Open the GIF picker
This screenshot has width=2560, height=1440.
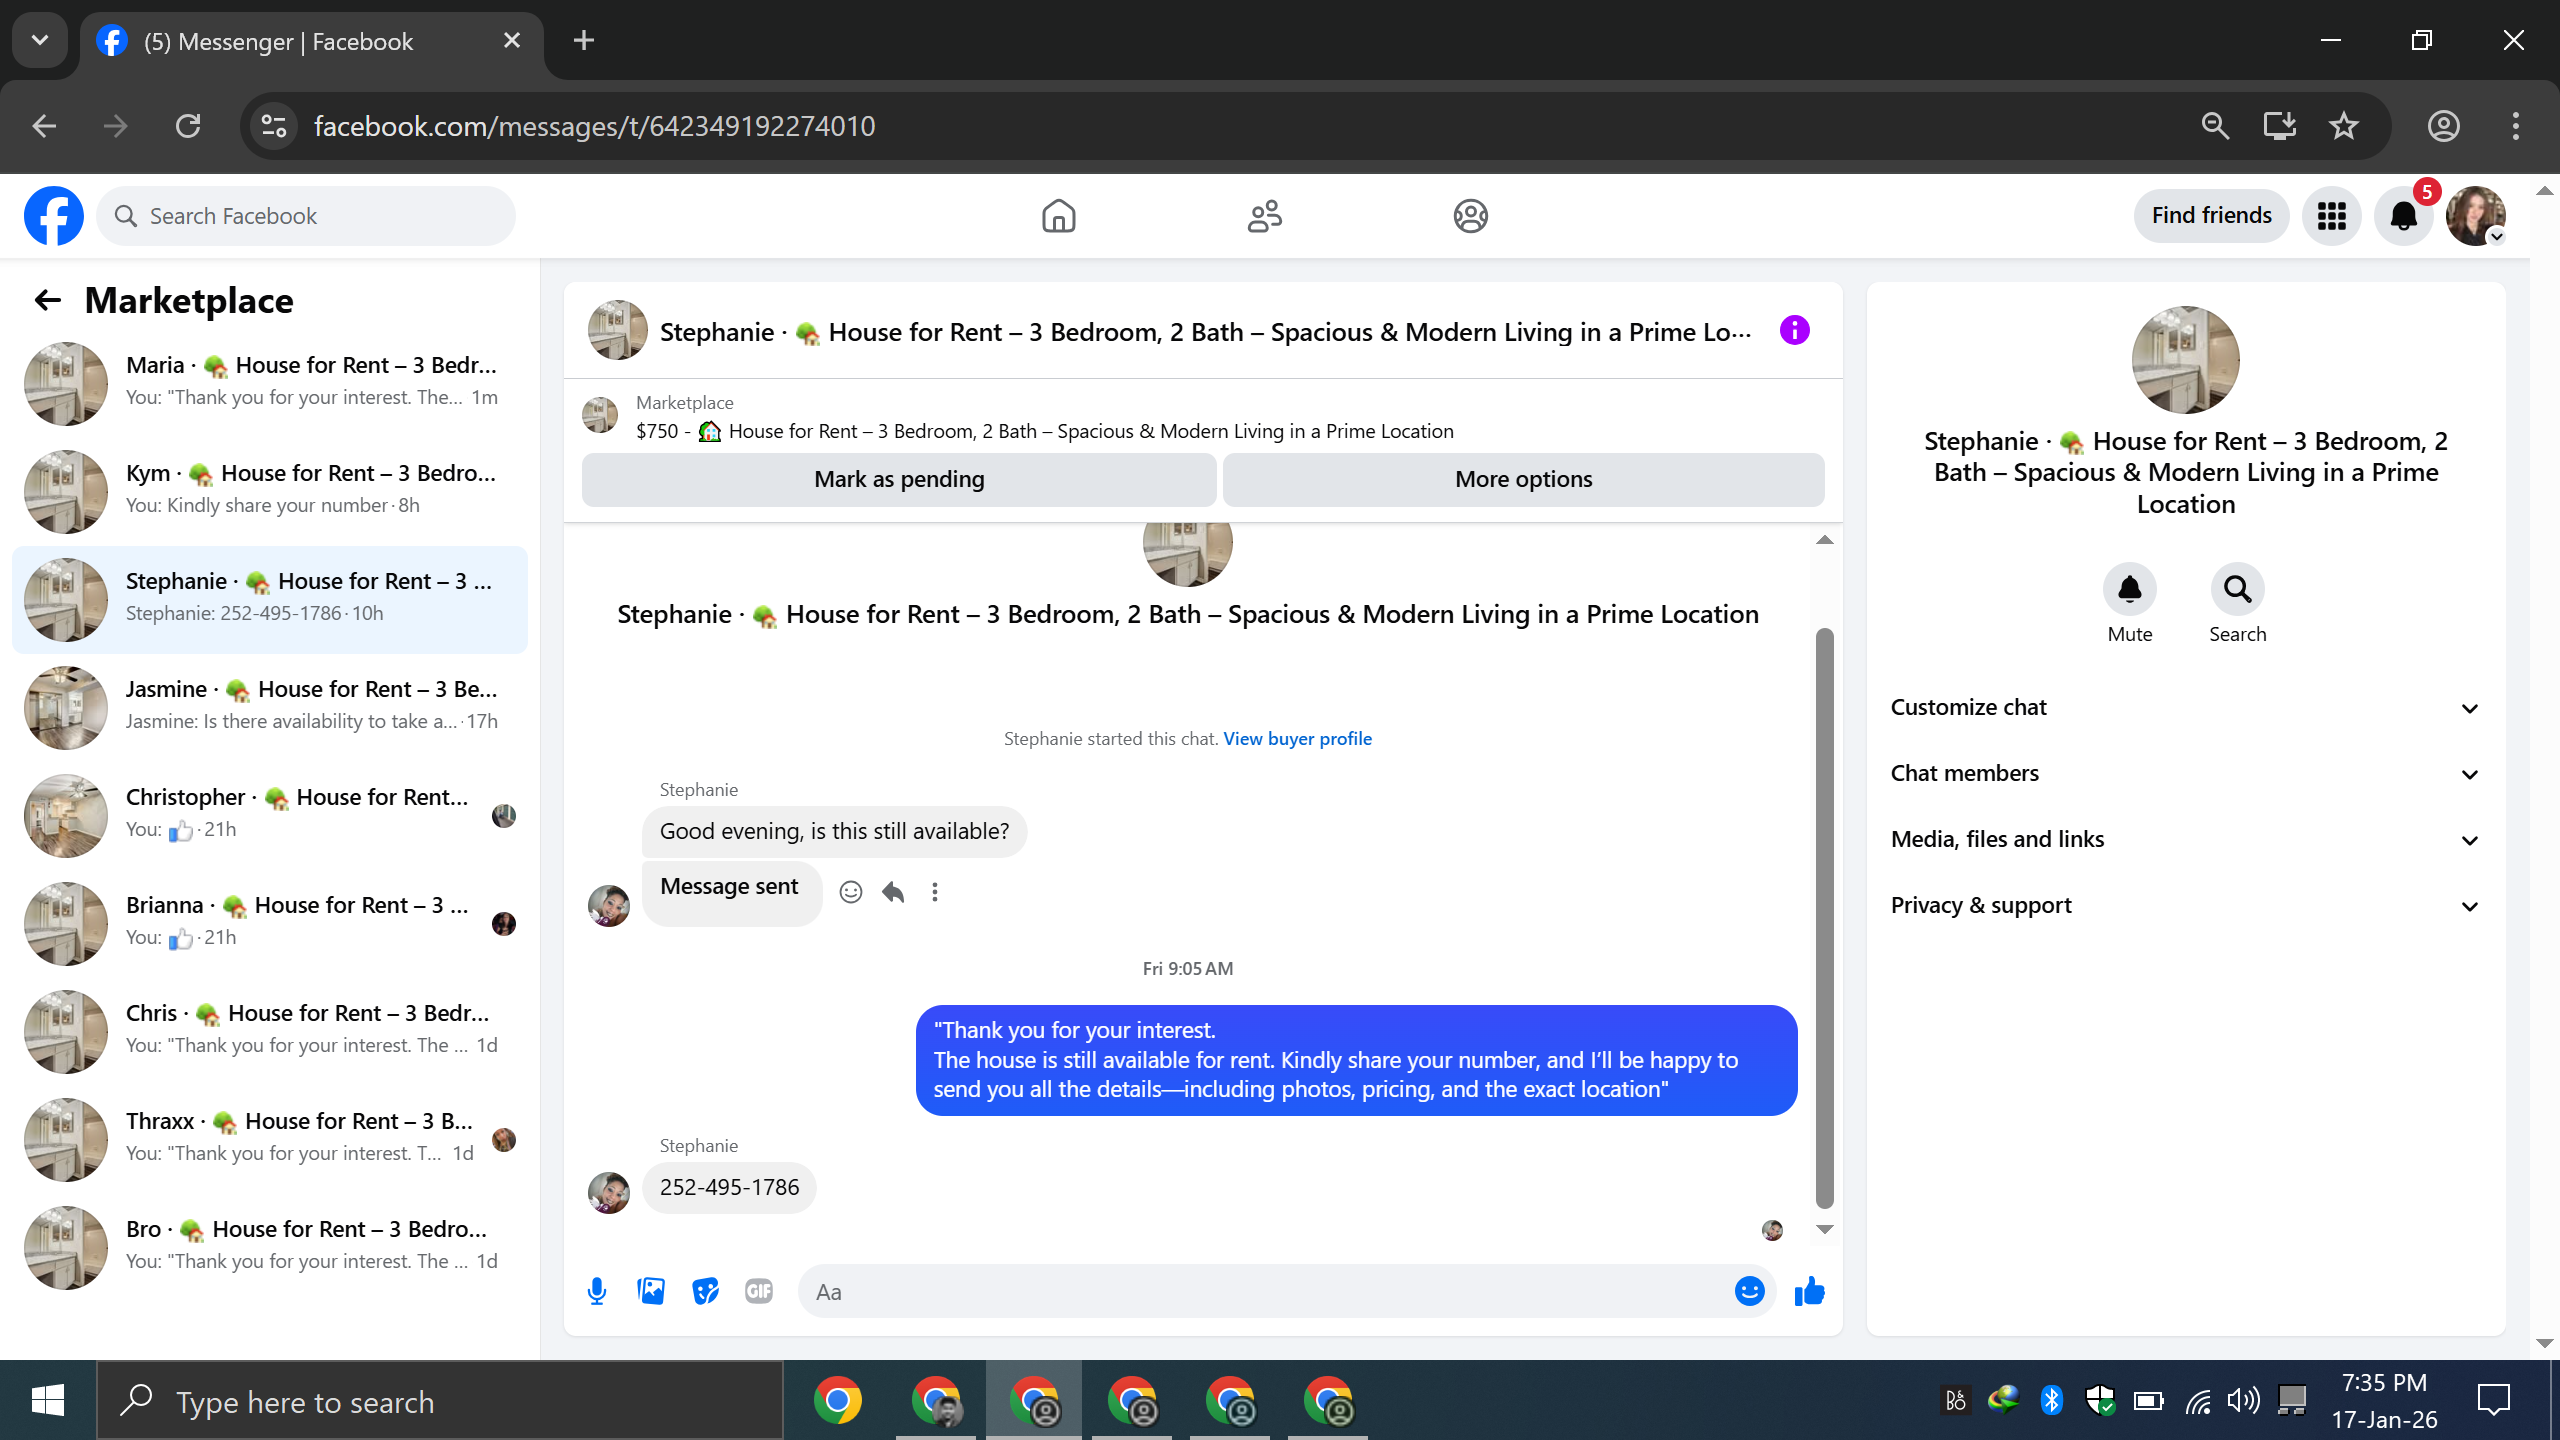pos(759,1291)
